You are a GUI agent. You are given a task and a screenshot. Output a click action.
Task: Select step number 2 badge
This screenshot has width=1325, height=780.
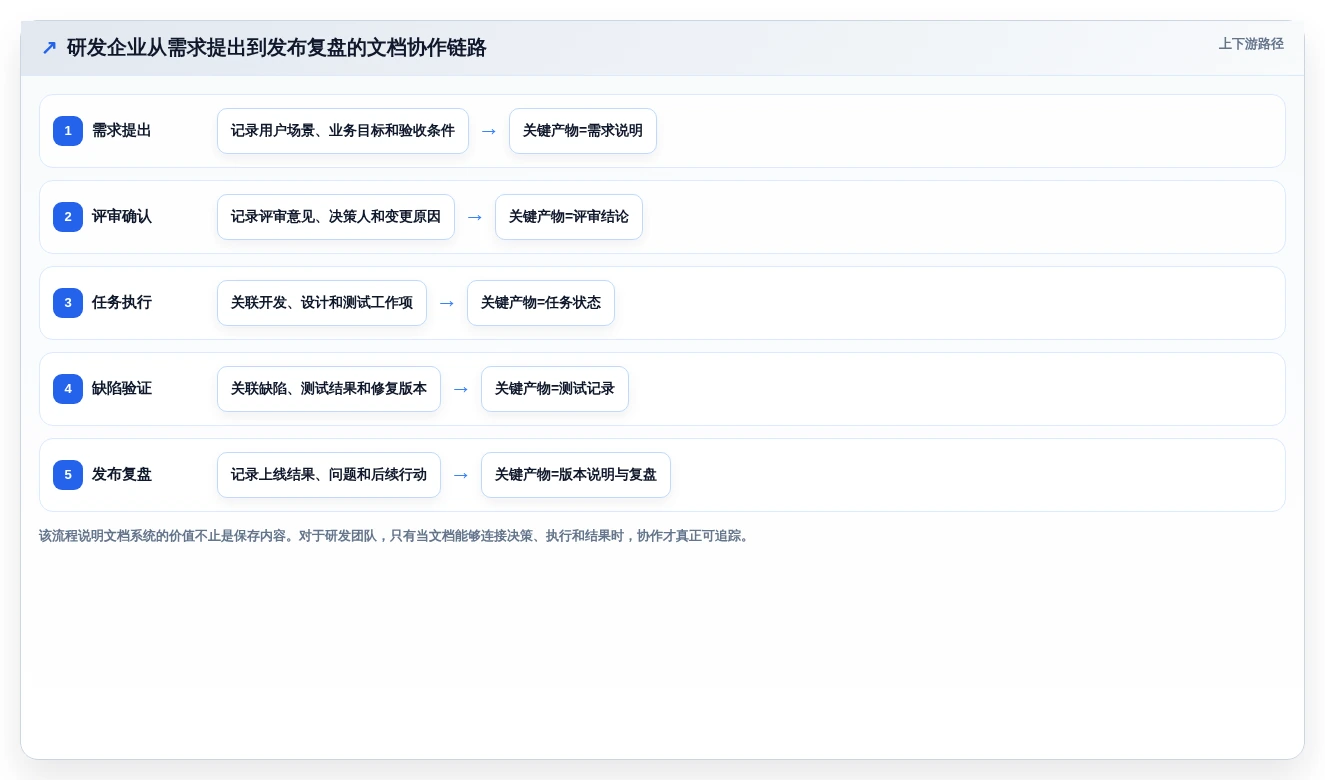point(68,217)
